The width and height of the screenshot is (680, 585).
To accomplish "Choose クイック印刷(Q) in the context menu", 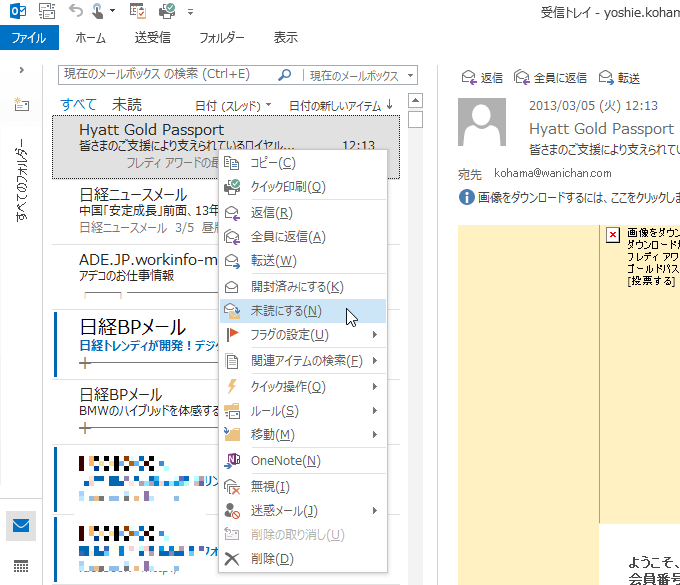I will click(x=303, y=187).
